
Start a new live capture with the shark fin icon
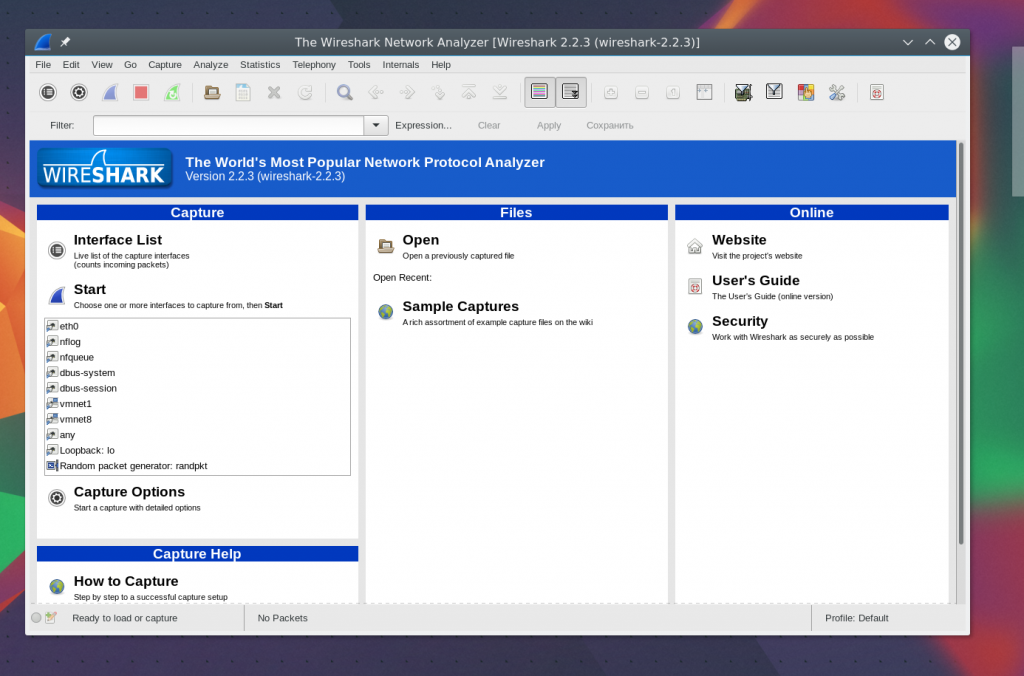(x=110, y=93)
